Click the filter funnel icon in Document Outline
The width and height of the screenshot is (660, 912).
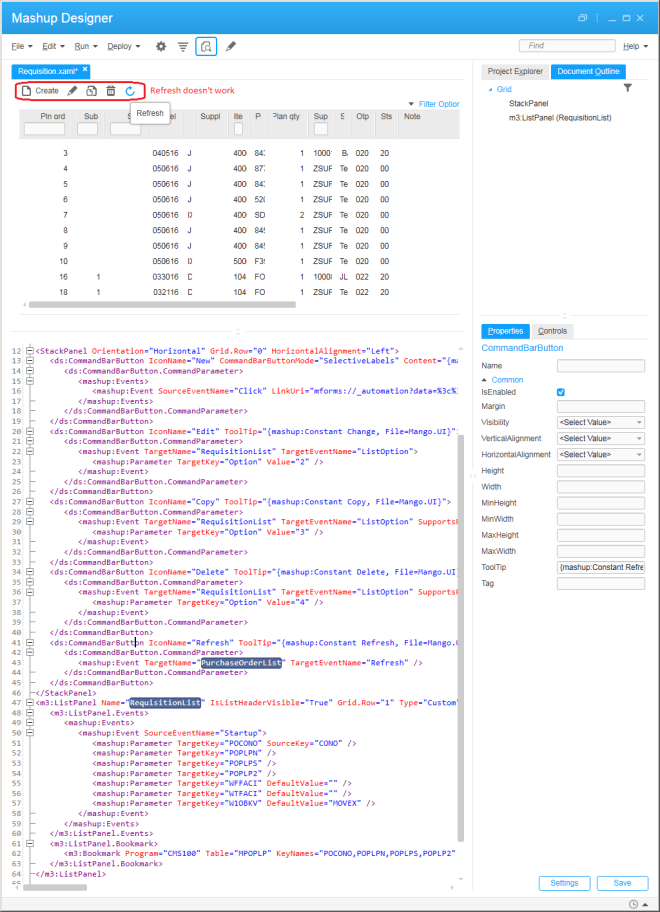pyautogui.click(x=627, y=89)
